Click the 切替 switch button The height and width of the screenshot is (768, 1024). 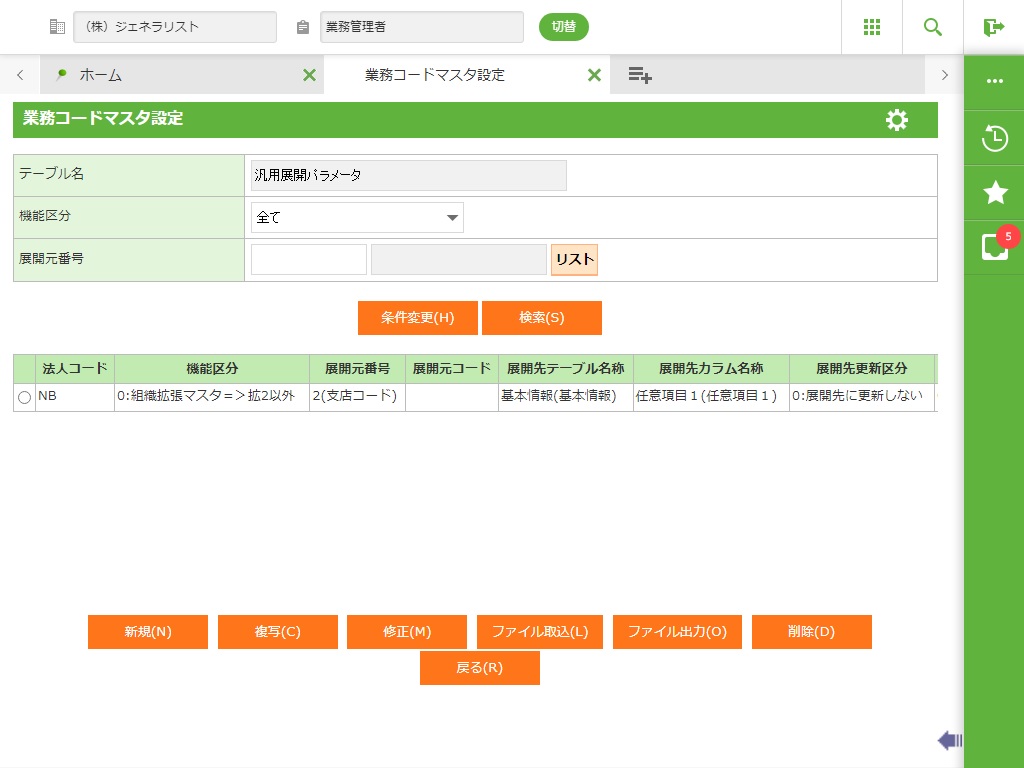tap(564, 27)
